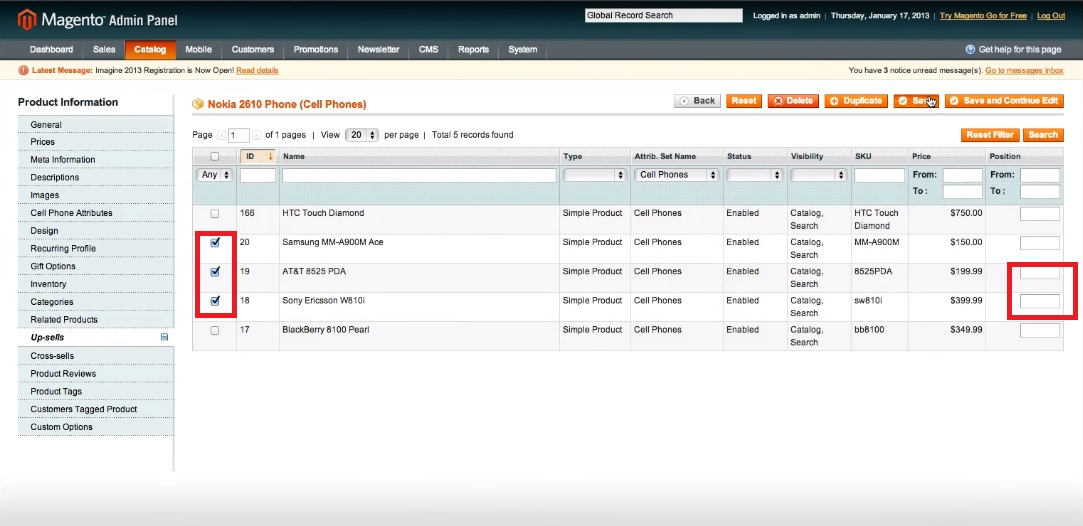Click the ID filter input field
This screenshot has height=526, width=1083.
click(x=258, y=175)
